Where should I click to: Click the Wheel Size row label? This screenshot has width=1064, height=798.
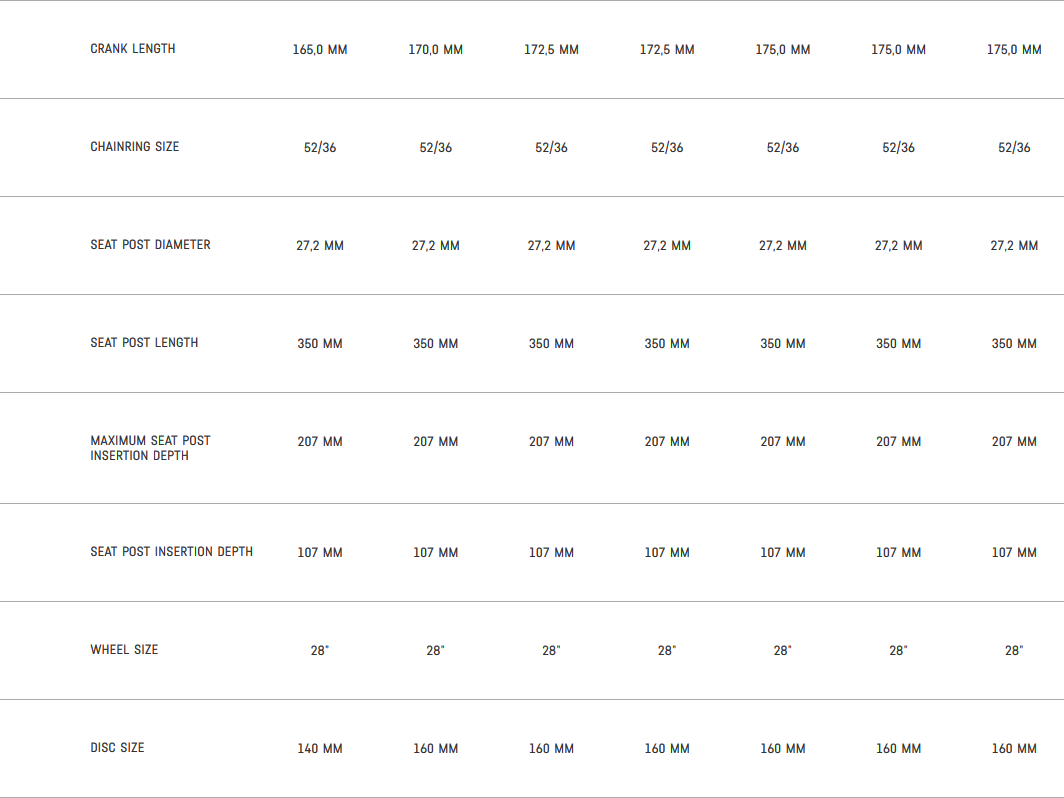pos(124,650)
